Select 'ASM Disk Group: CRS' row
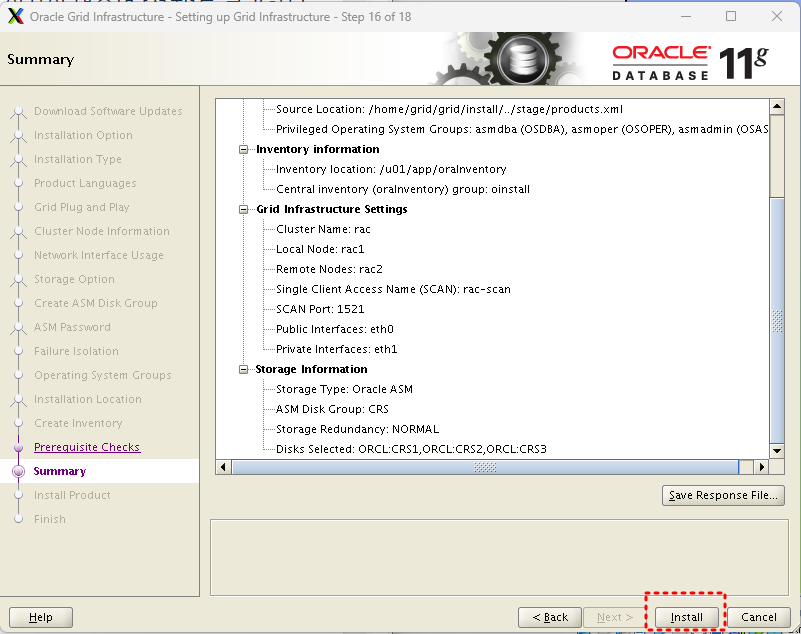801x634 pixels. pyautogui.click(x=332, y=409)
